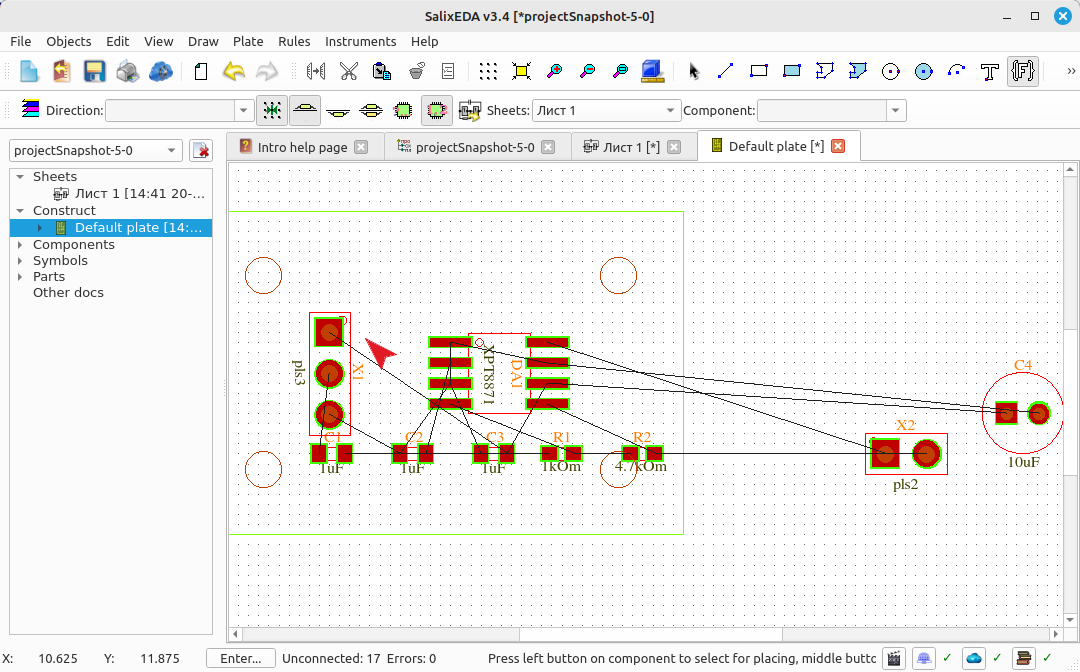Select the Text tool
Viewport: 1080px width, 672px height.
pos(990,71)
